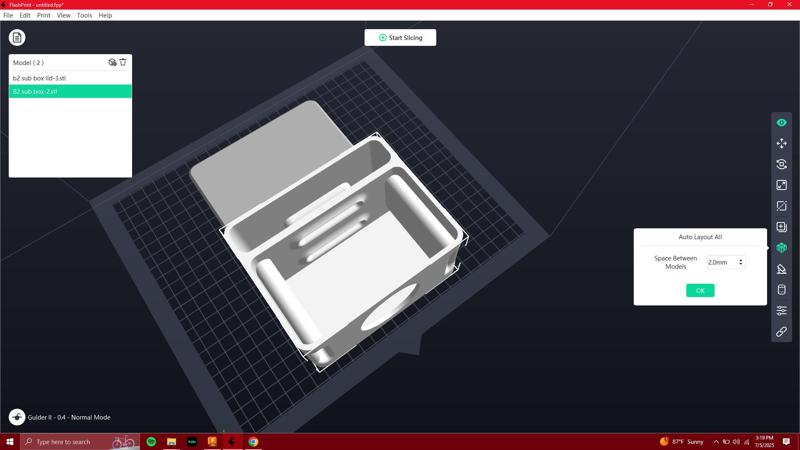Click the FlashPrint taskbar icon
Screen dimensions: 800x450
coord(233,442)
